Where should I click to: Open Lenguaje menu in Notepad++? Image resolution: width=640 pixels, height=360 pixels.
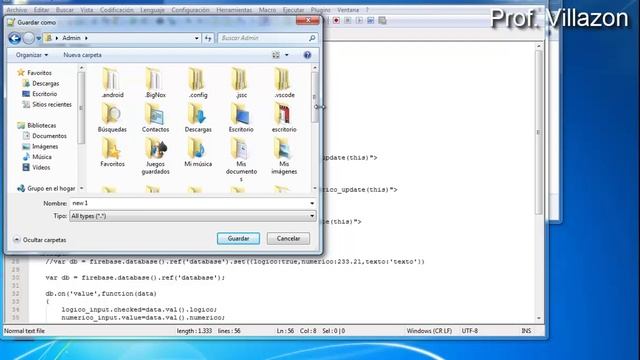click(x=152, y=10)
